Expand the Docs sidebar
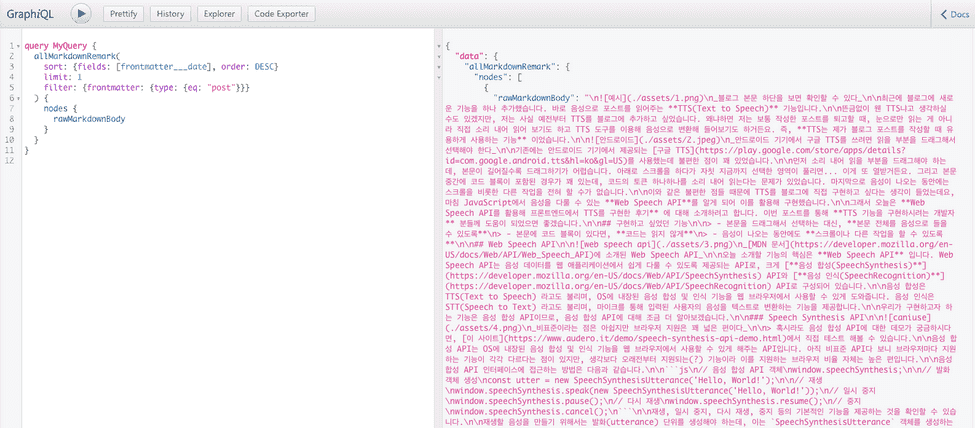 [x=955, y=14]
